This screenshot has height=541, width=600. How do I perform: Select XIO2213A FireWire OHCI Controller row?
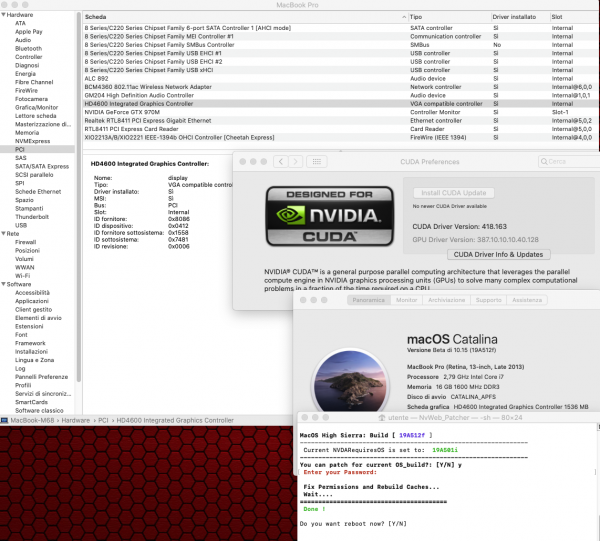tap(340, 137)
